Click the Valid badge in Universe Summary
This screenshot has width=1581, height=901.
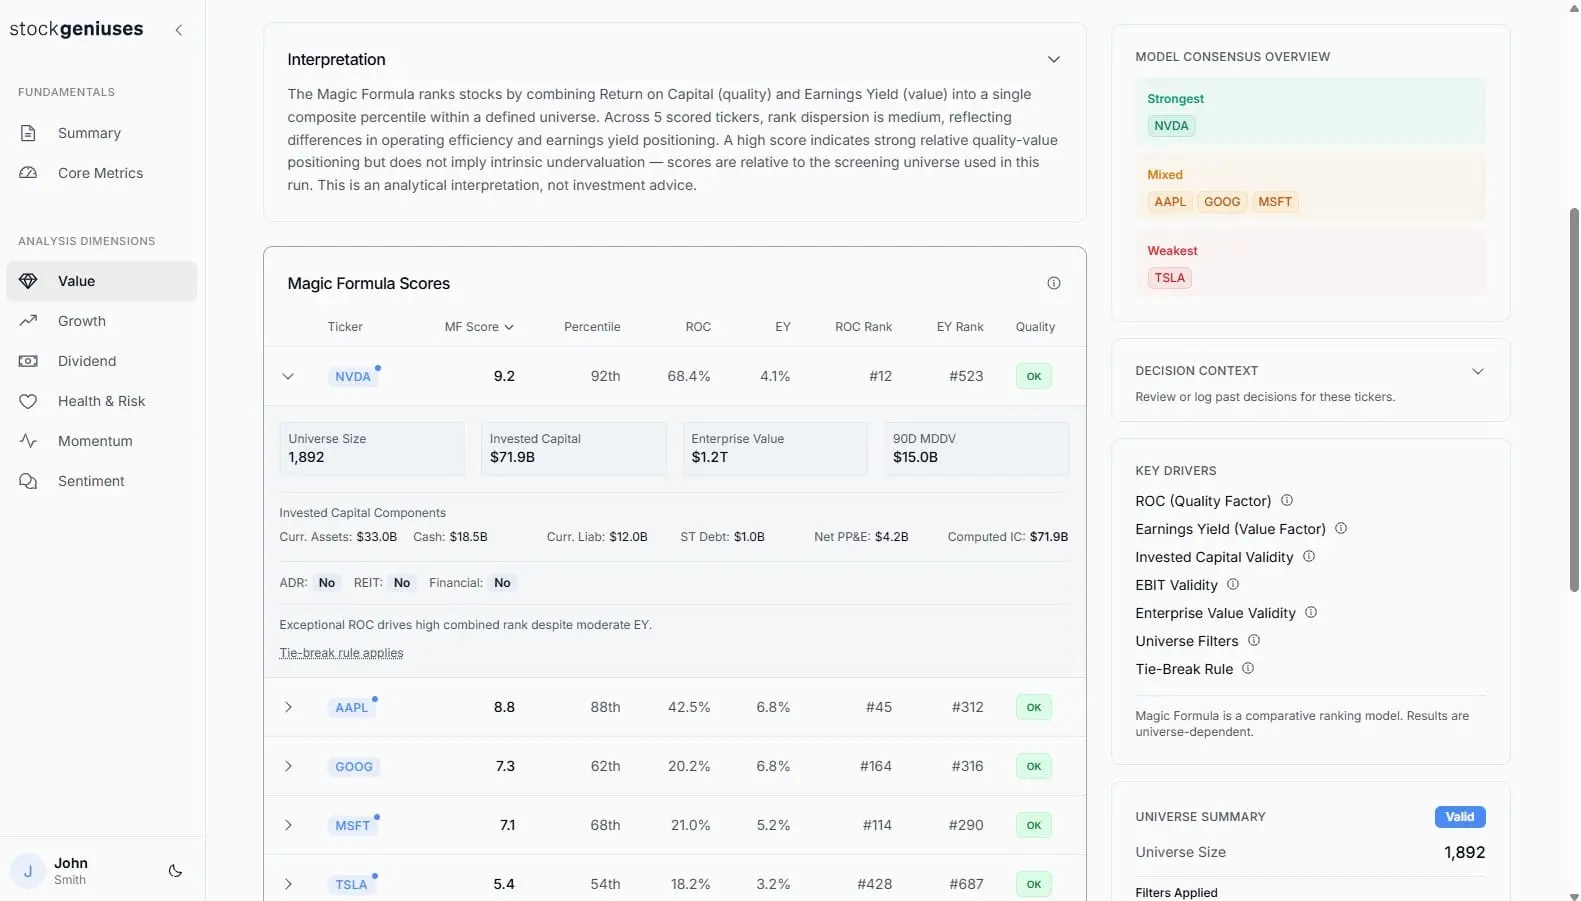point(1460,817)
